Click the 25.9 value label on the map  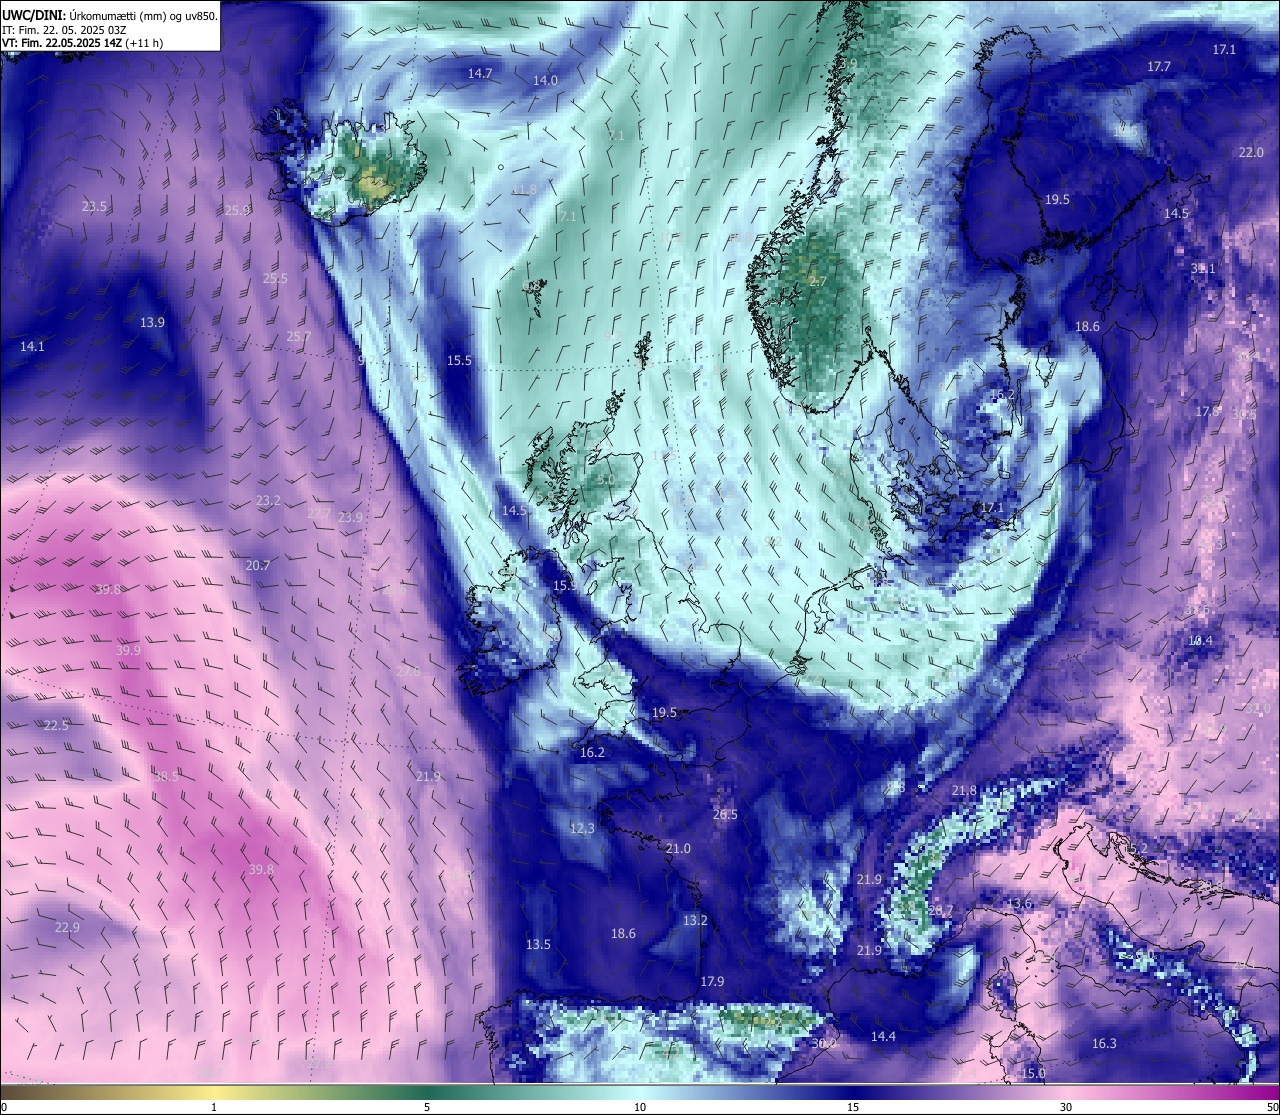coord(237,211)
